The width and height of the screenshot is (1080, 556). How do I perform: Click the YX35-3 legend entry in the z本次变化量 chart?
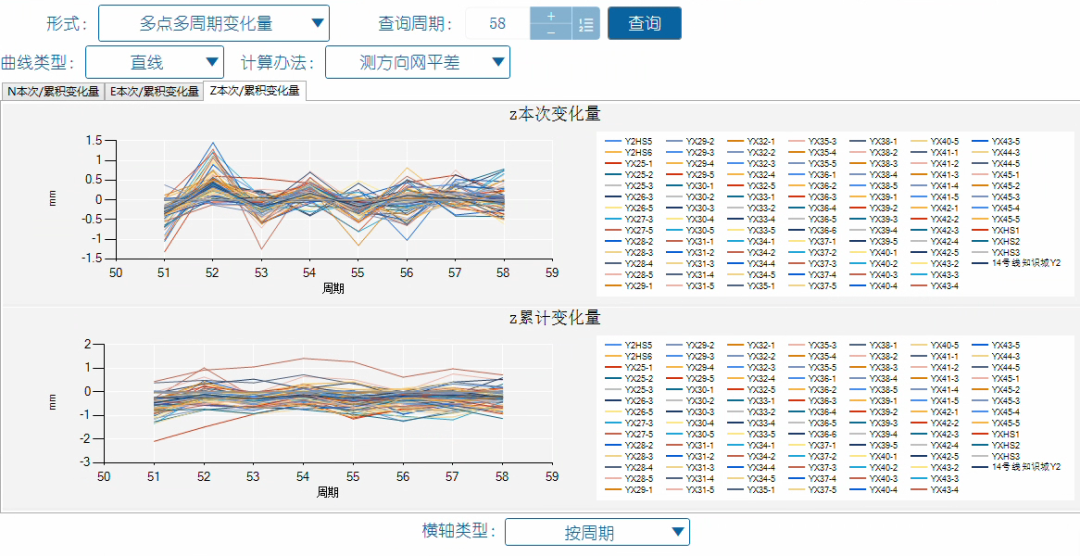coord(813,141)
